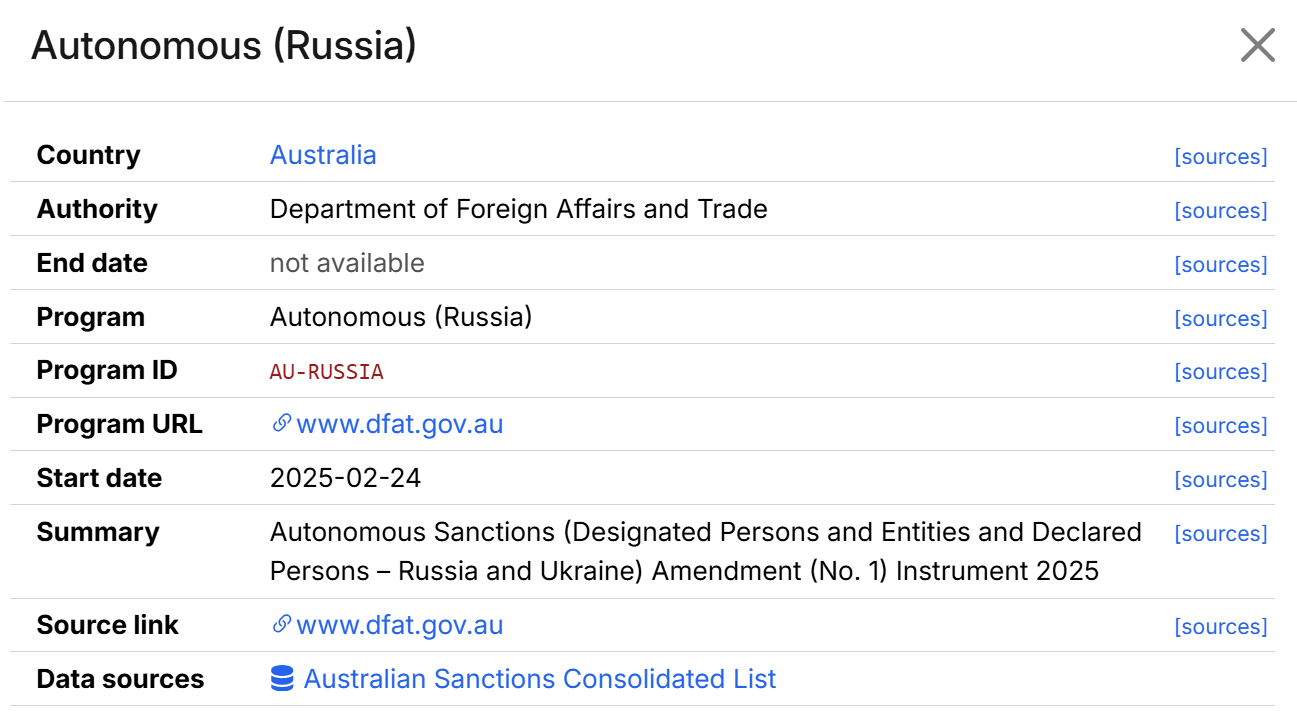The width and height of the screenshot is (1297, 728).
Task: Show sources for the Summary row
Action: point(1221,534)
